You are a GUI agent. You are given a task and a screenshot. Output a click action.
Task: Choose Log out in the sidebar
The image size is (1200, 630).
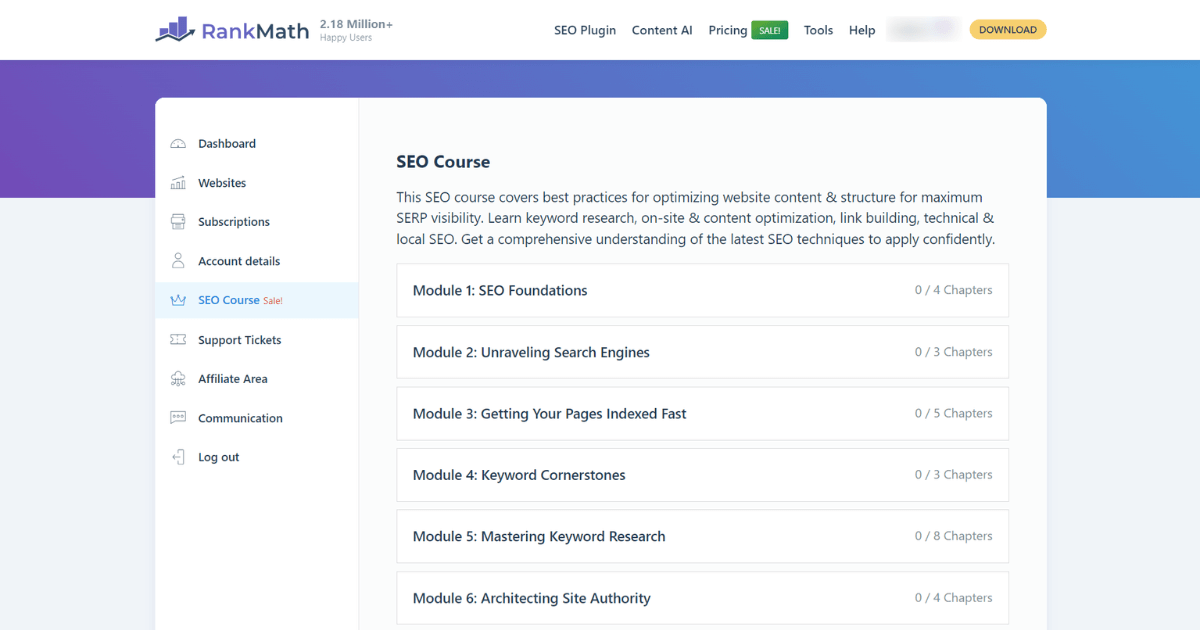257,457
